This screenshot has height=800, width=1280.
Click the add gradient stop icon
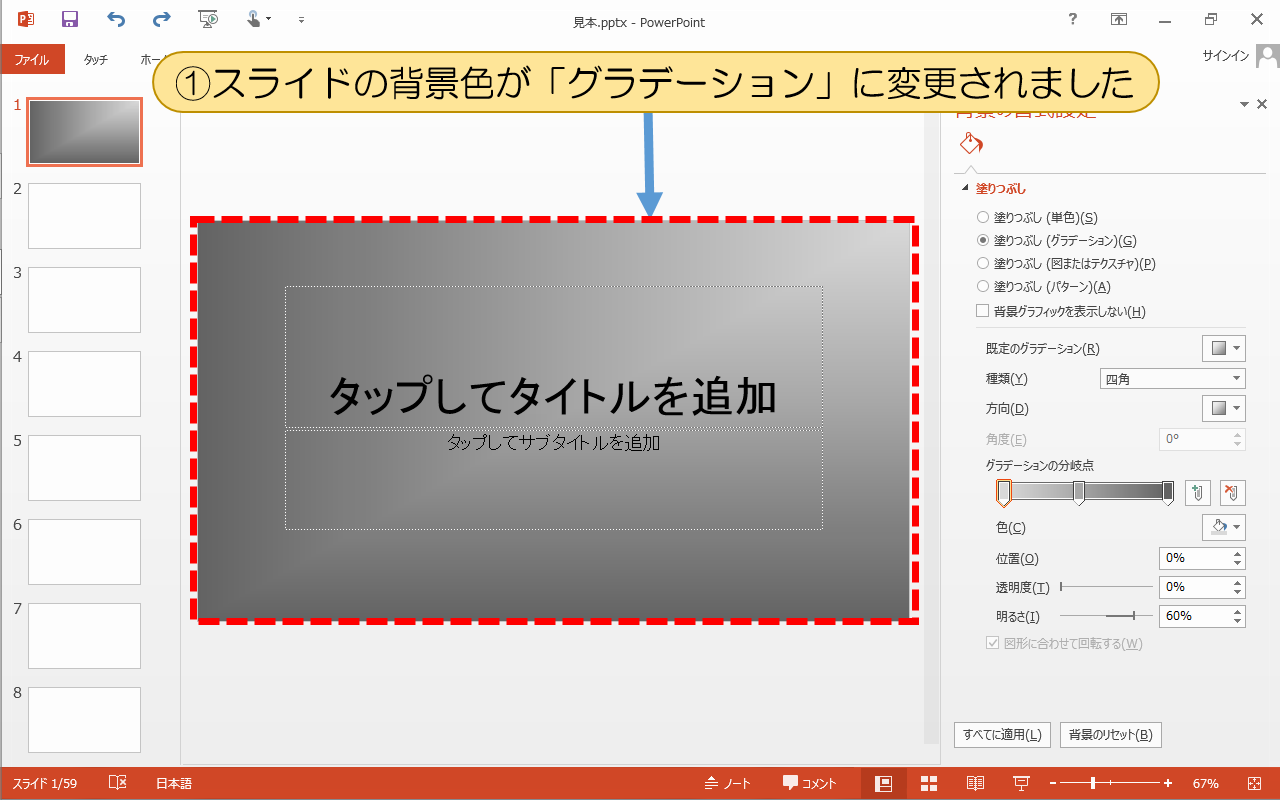coord(1198,492)
